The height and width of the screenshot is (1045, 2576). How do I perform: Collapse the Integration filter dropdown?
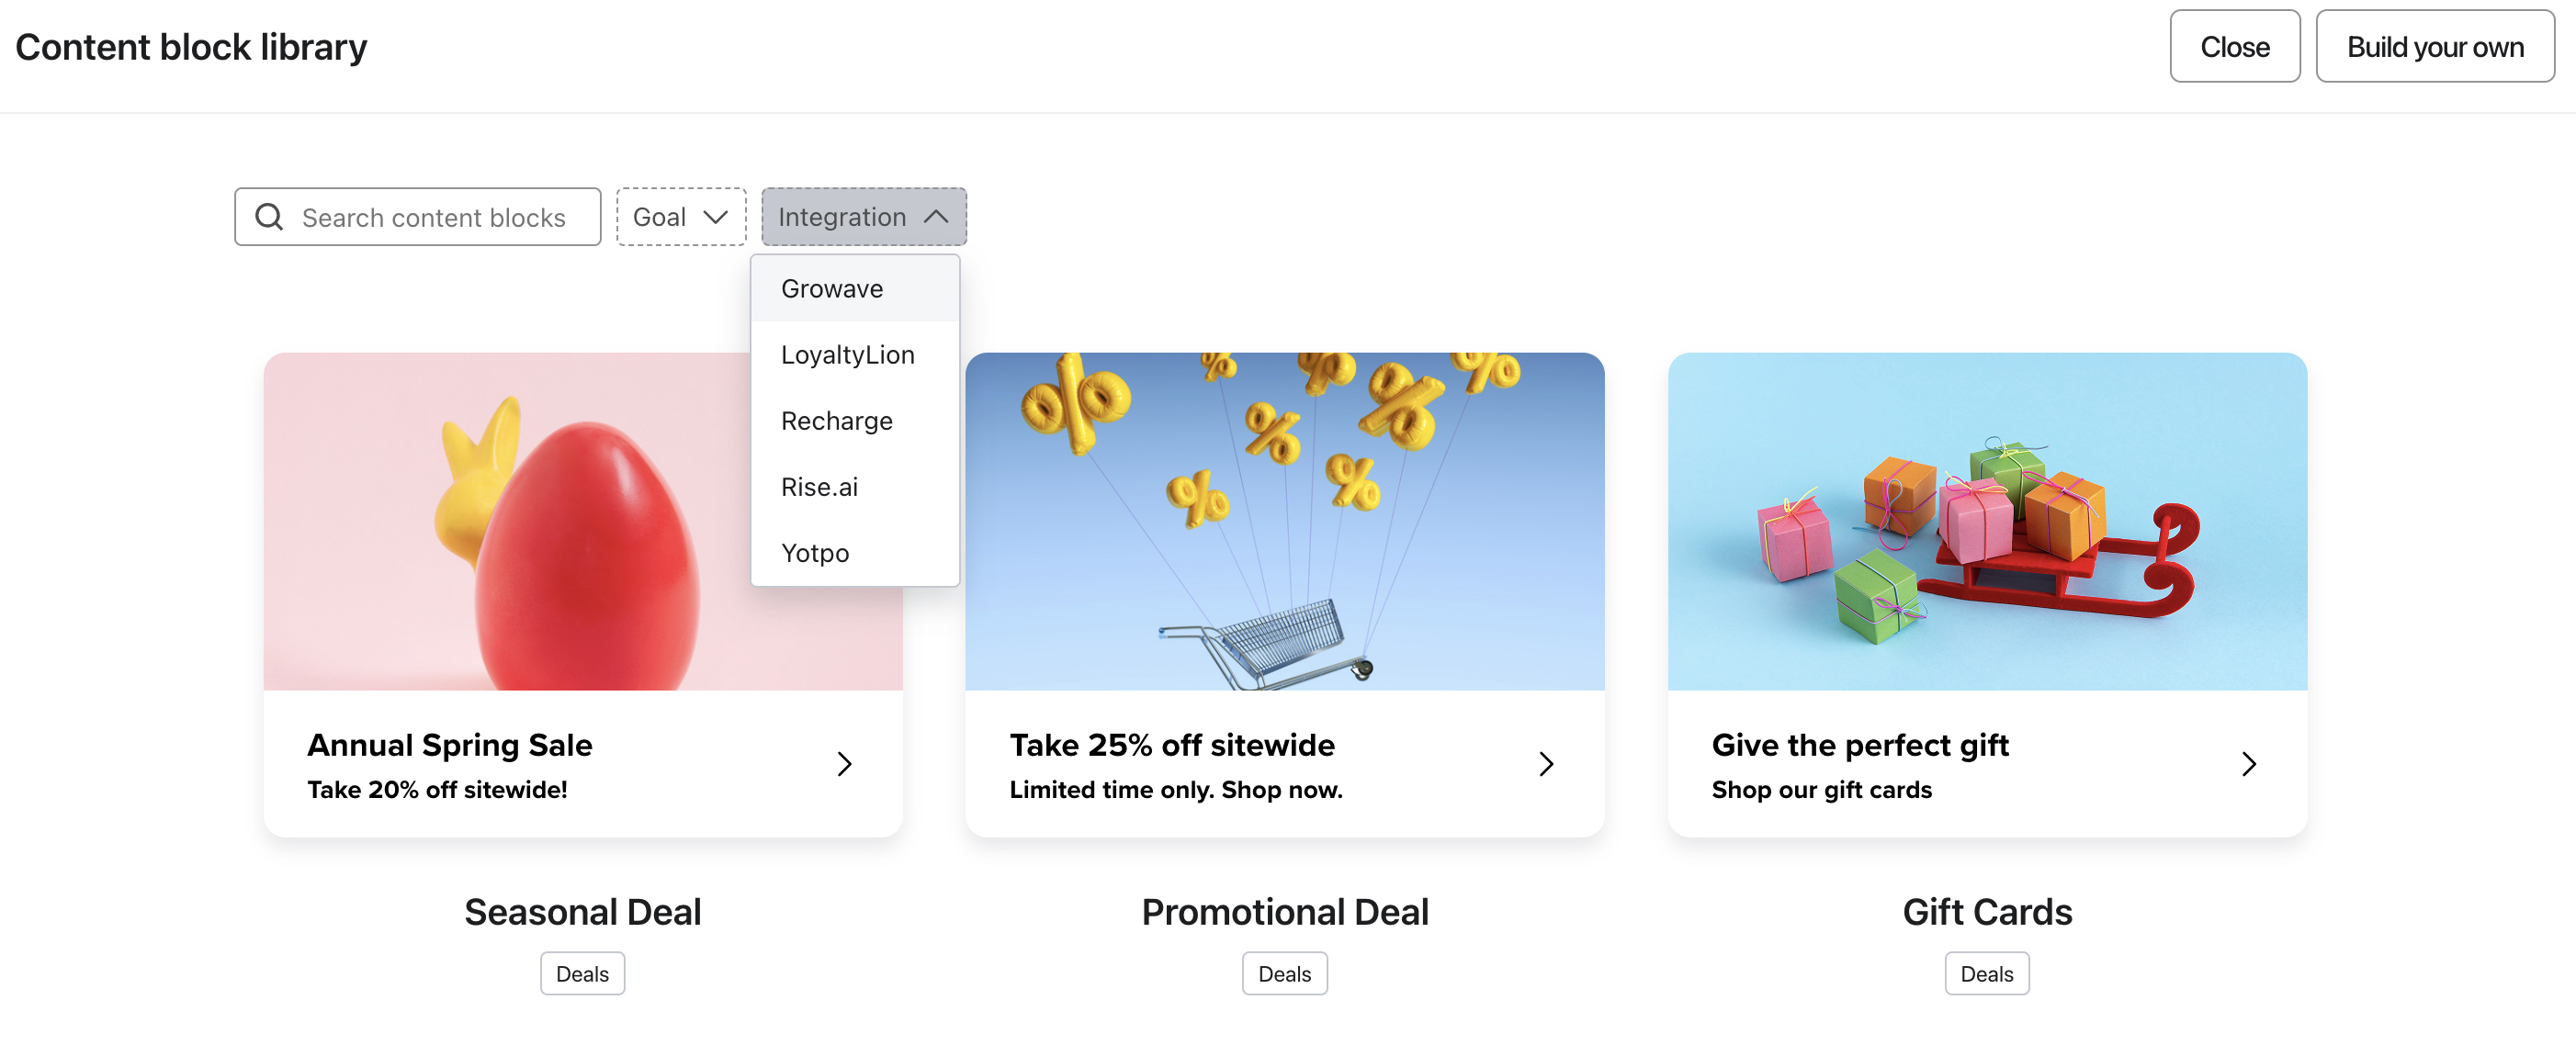[x=863, y=217]
